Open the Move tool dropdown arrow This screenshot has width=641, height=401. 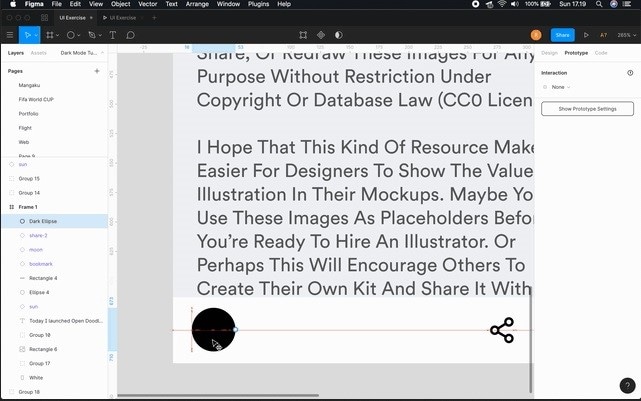[x=36, y=36]
